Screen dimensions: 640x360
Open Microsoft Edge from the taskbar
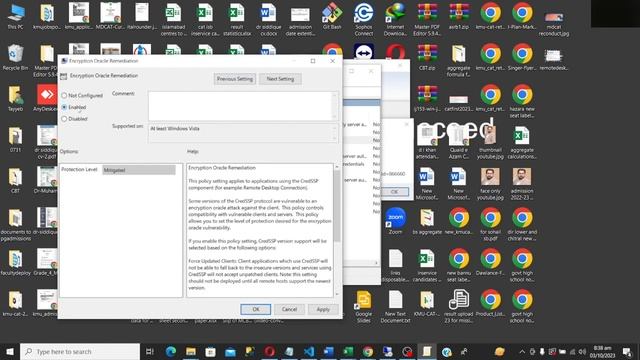[171, 351]
